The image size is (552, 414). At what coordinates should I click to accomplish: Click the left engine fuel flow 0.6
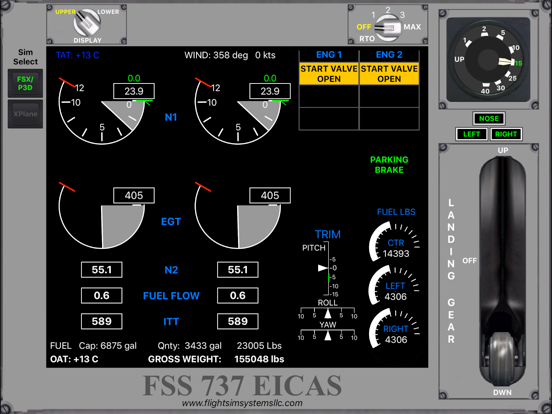102,295
